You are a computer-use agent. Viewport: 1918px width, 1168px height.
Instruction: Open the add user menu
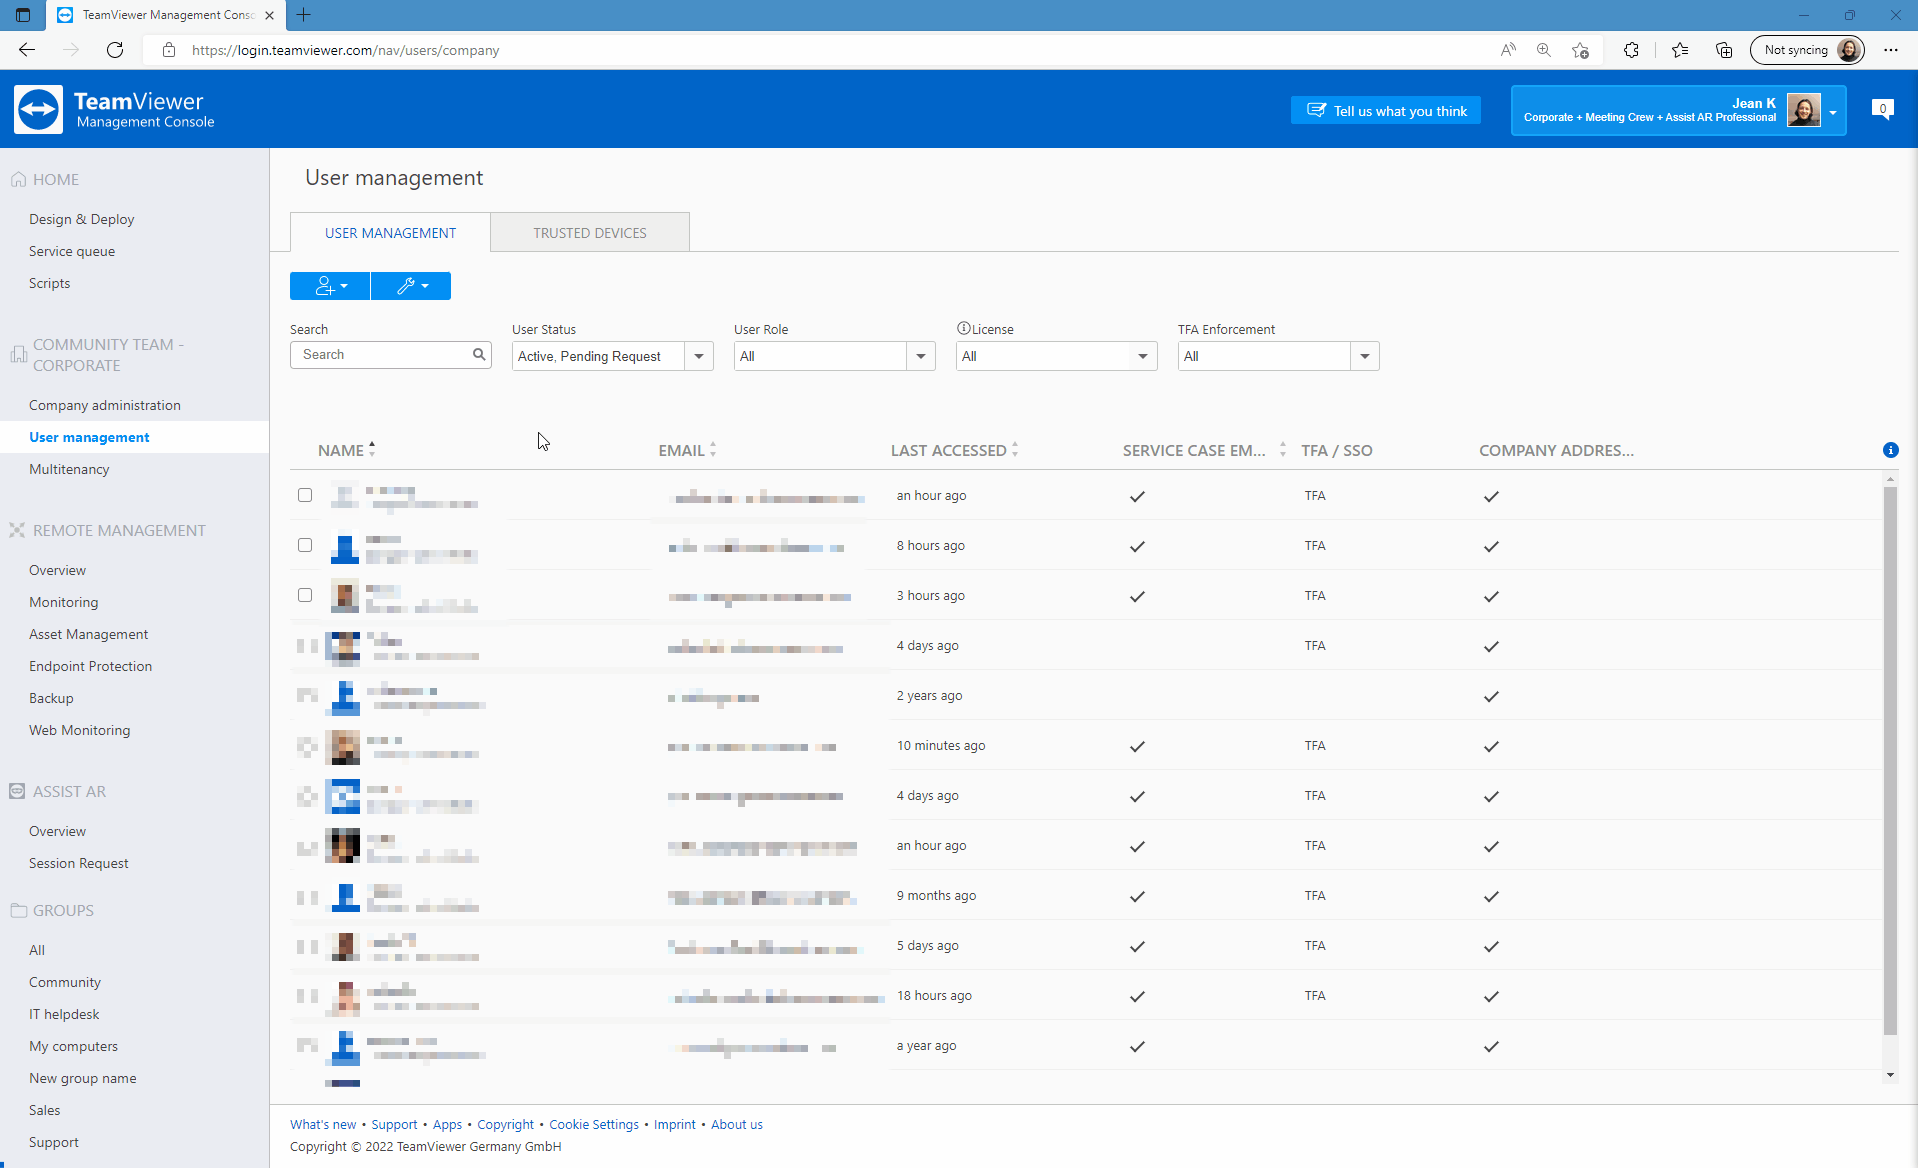coord(329,286)
